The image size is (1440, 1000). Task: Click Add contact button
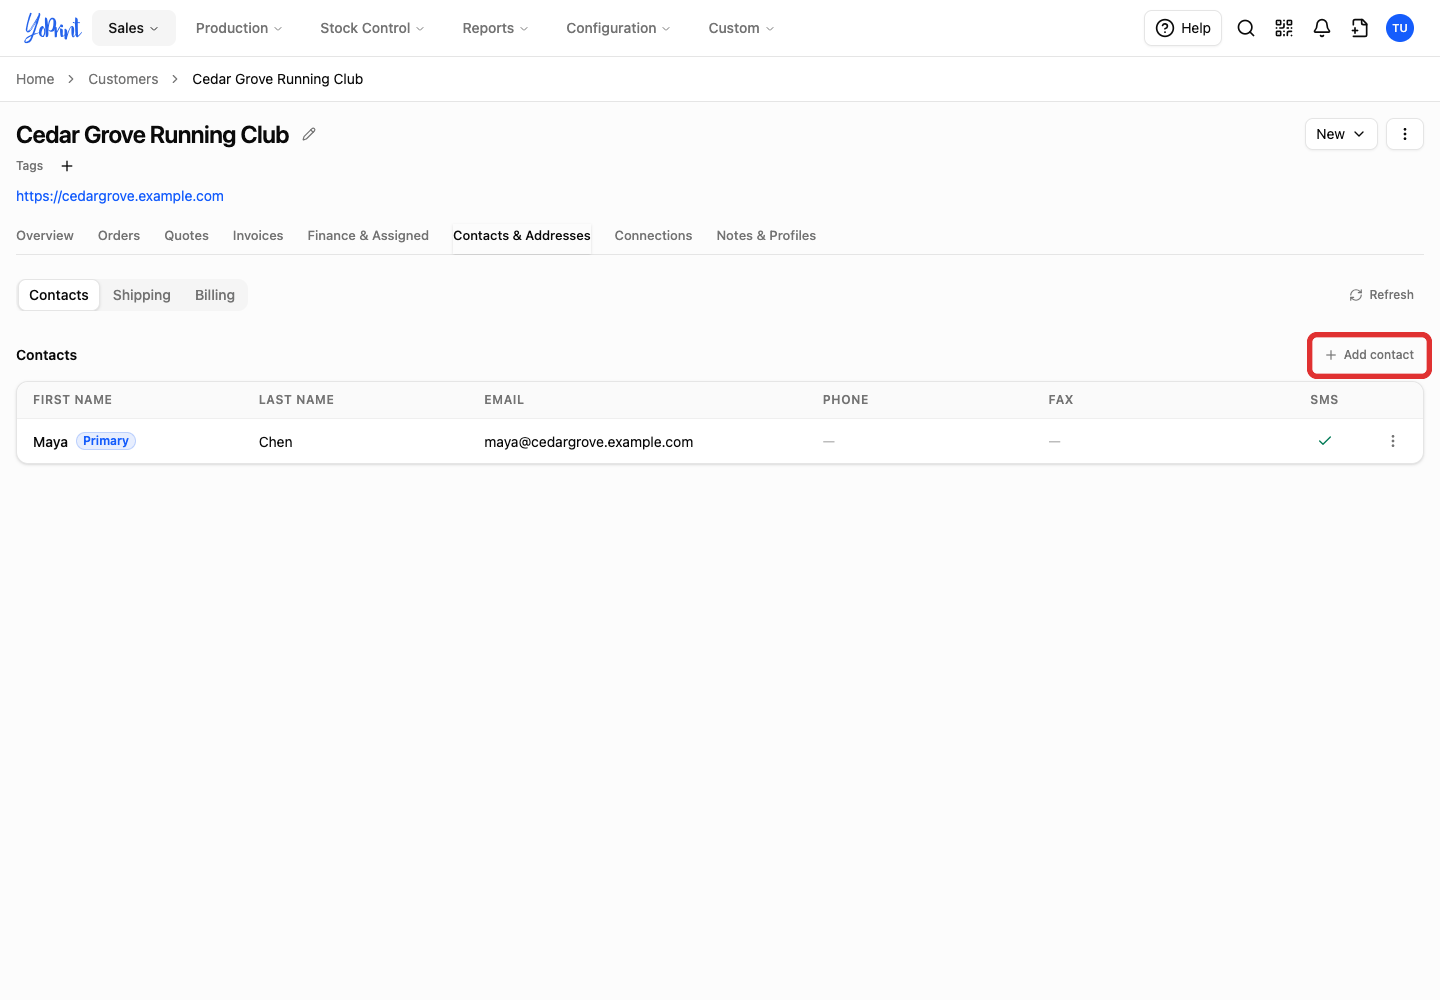click(1369, 355)
